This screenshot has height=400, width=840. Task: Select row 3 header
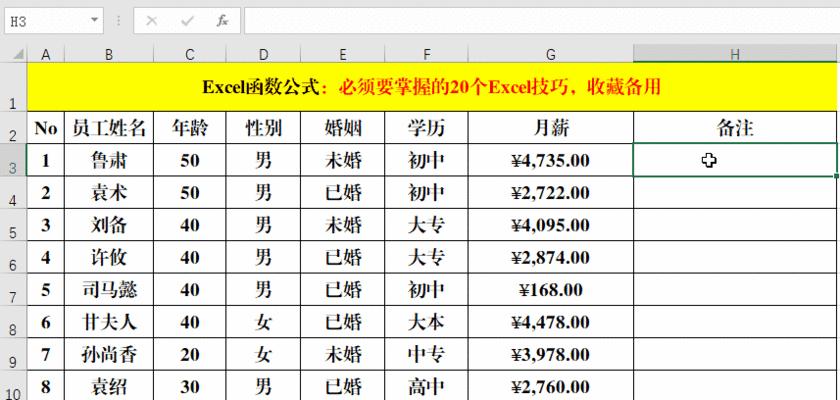tap(13, 160)
